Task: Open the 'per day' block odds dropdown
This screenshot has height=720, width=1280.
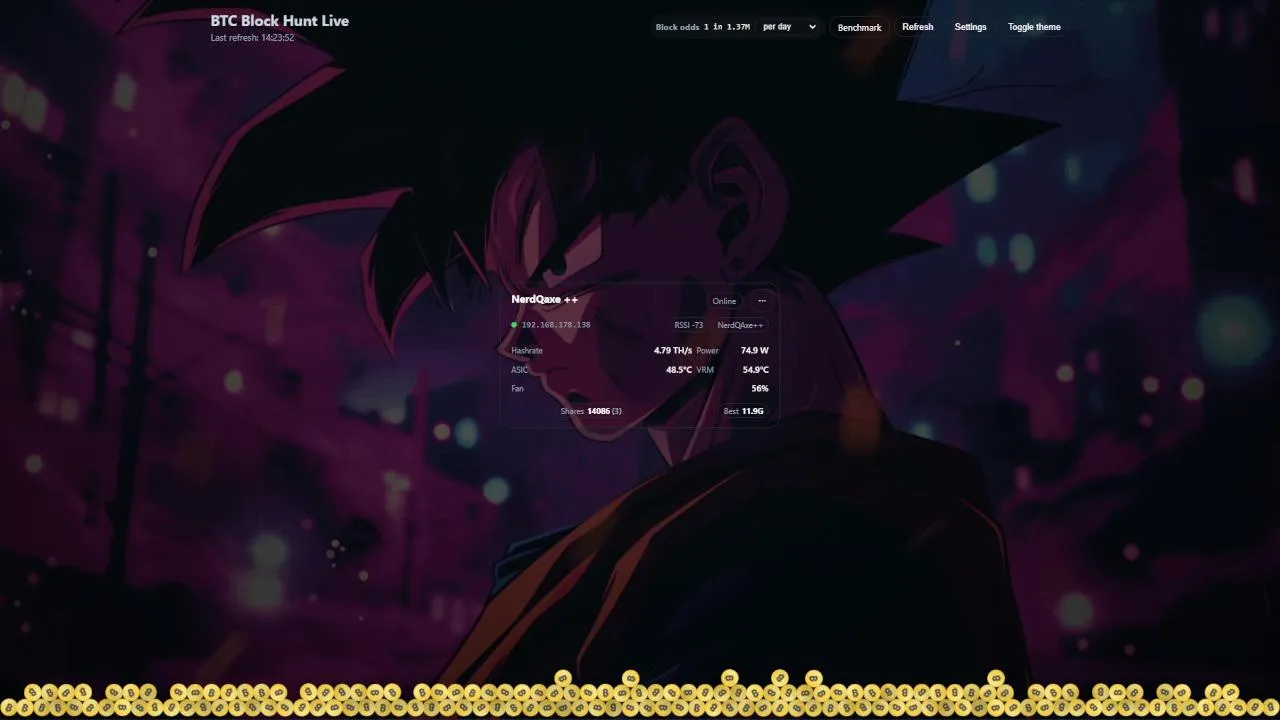Action: [x=789, y=27]
